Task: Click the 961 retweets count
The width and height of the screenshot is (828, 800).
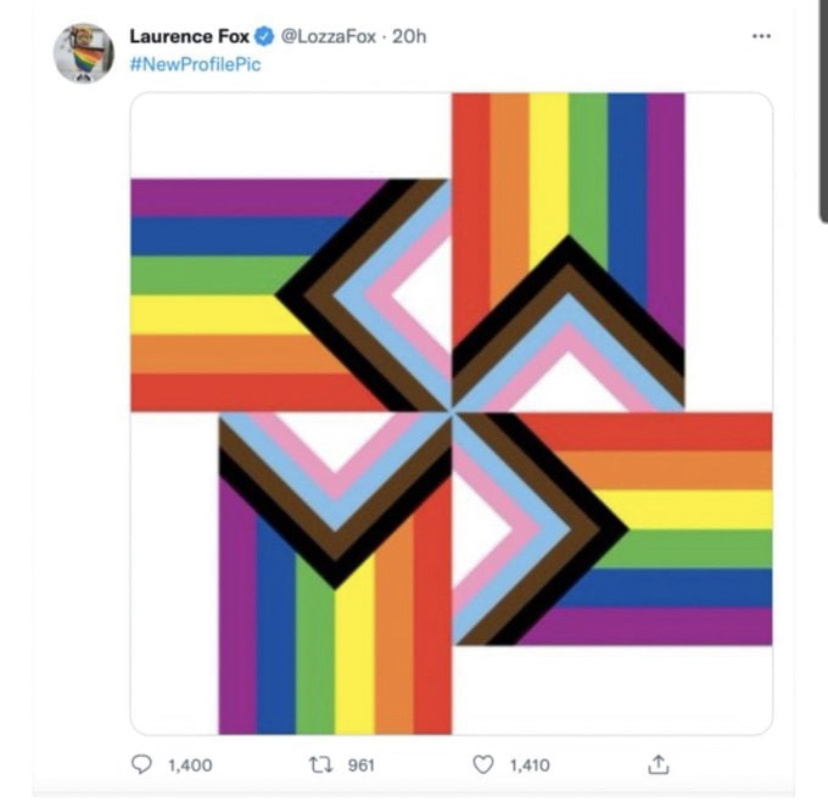Action: tap(361, 766)
